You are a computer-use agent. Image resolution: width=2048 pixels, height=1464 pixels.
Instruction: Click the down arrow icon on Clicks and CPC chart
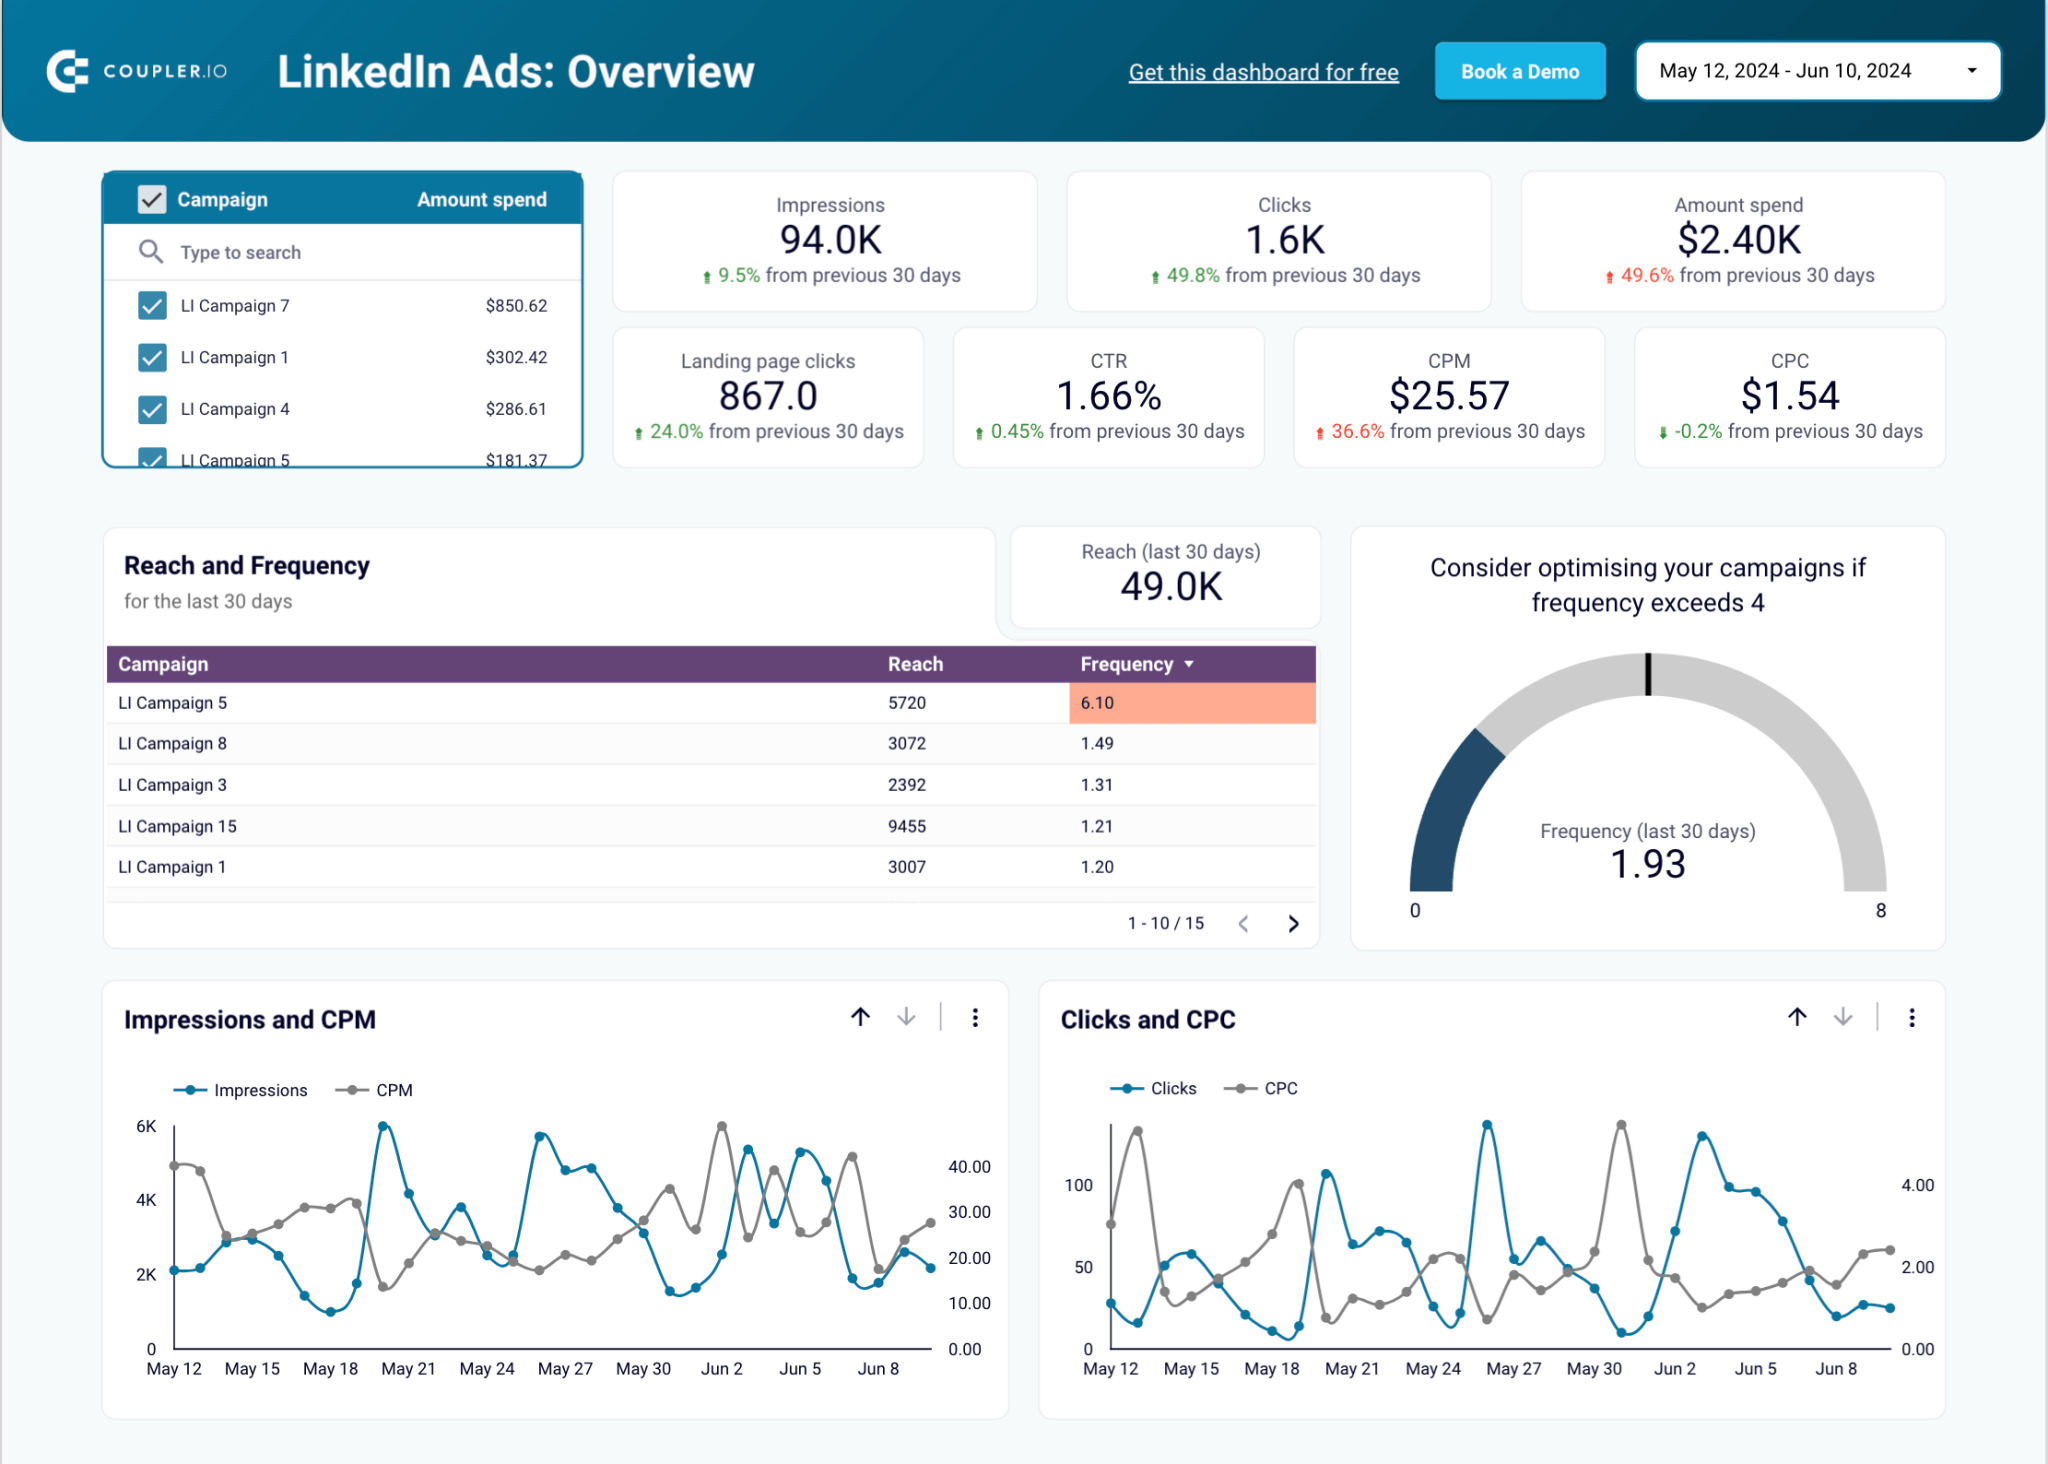(x=1843, y=1017)
